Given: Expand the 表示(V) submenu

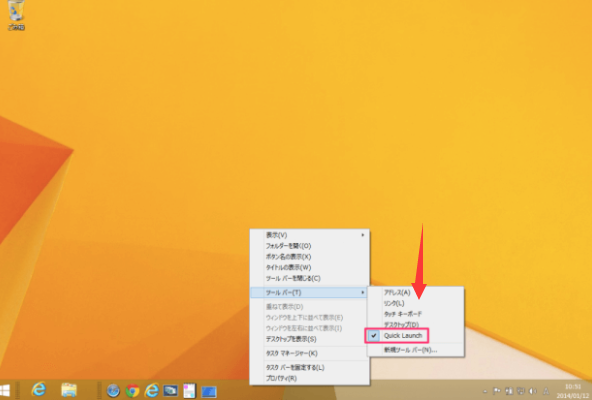Looking at the screenshot, I should 310,235.
